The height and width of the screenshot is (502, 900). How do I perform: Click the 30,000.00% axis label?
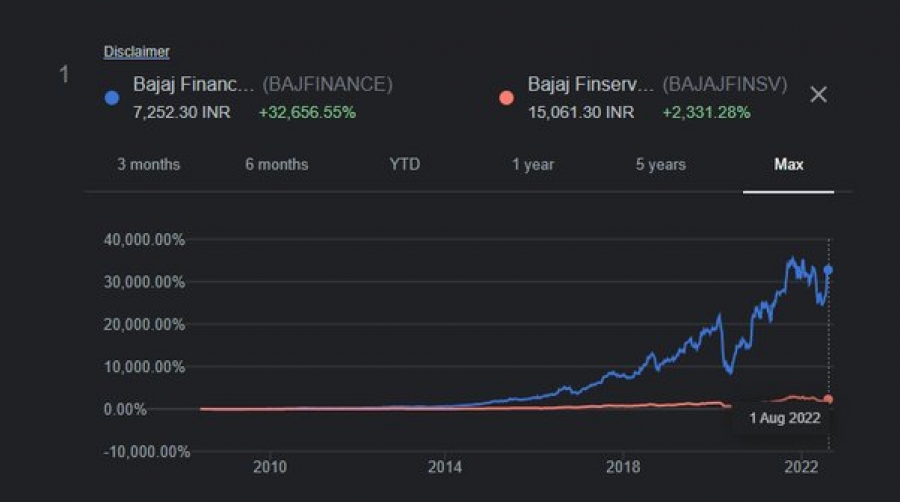pyautogui.click(x=144, y=282)
